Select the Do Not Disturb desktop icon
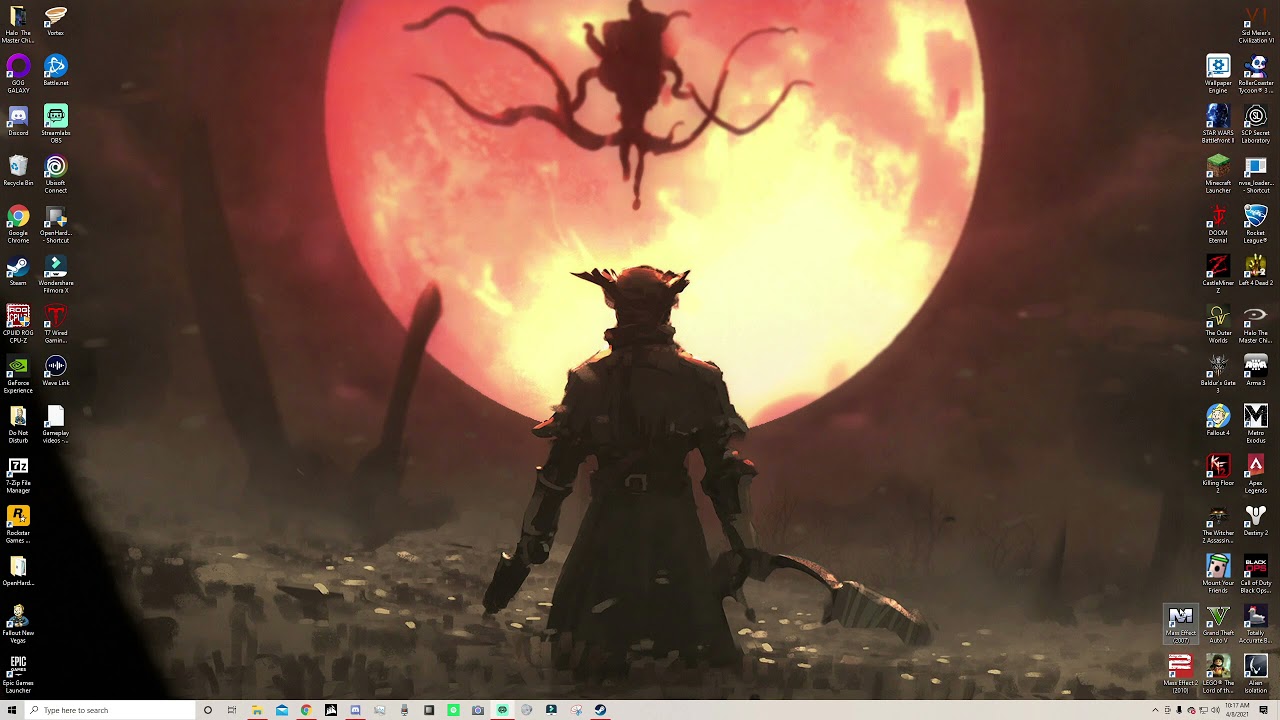 (x=18, y=425)
